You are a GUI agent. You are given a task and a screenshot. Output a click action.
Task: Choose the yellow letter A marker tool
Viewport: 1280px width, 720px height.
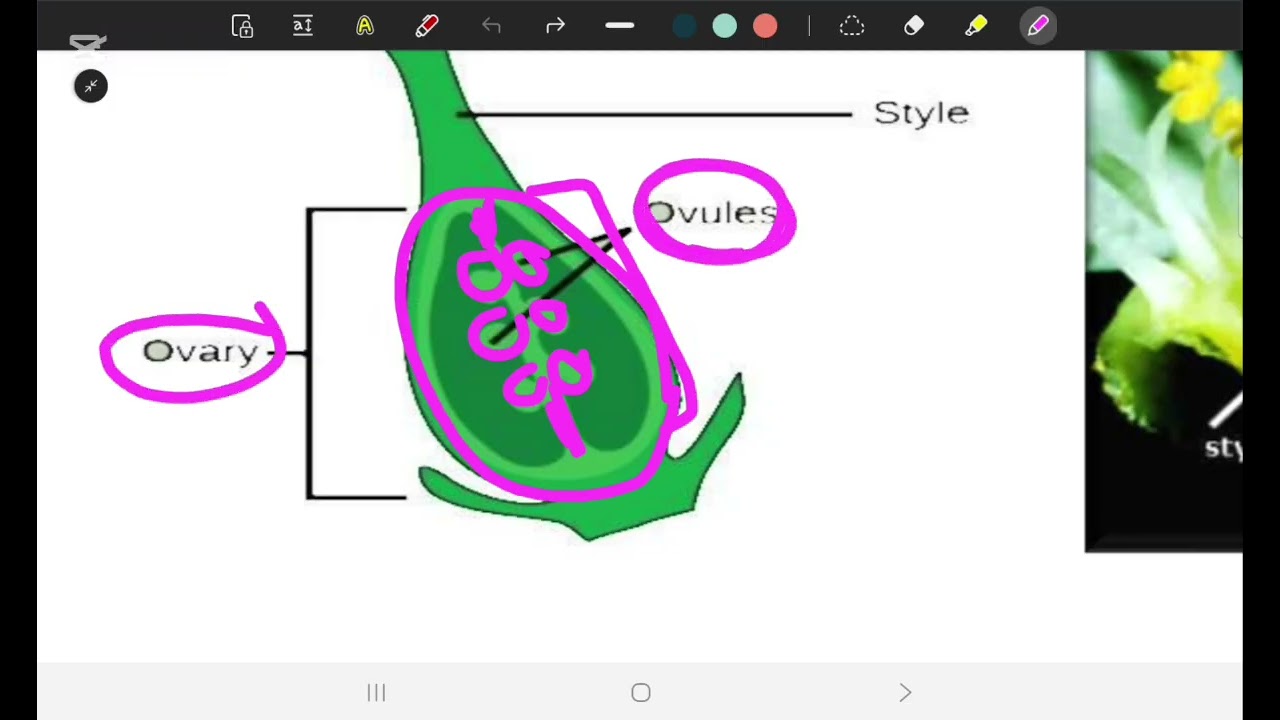tap(365, 26)
